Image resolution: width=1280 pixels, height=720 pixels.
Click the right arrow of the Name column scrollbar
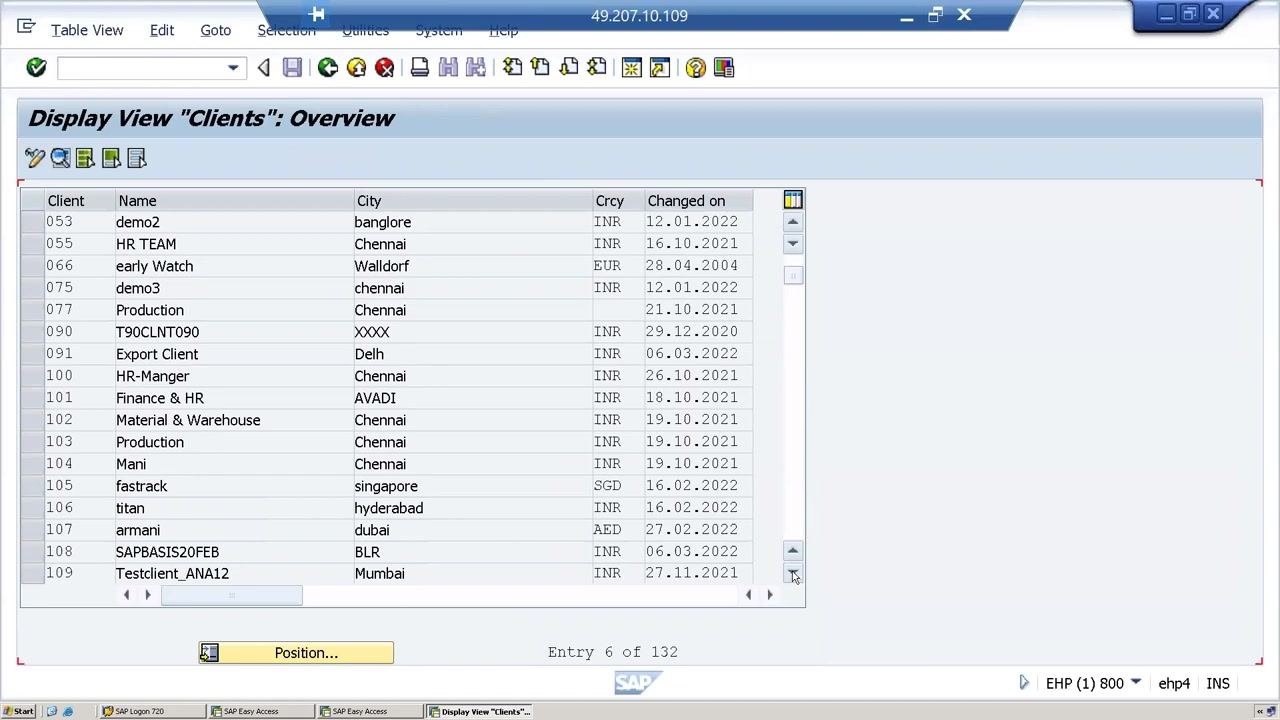pyautogui.click(x=148, y=595)
